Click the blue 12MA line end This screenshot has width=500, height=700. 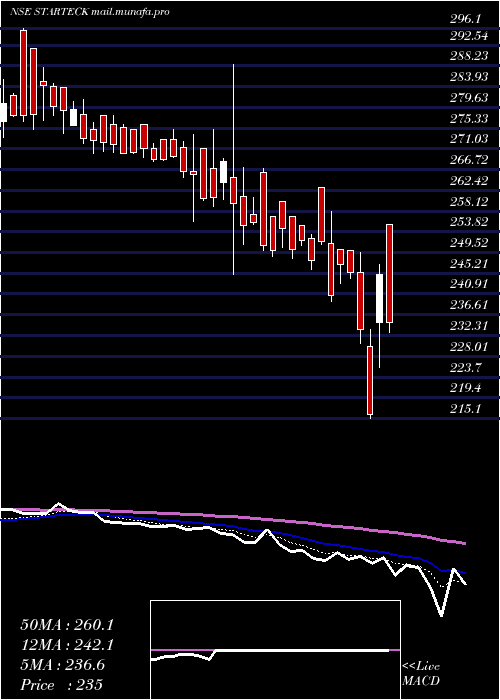click(x=463, y=572)
